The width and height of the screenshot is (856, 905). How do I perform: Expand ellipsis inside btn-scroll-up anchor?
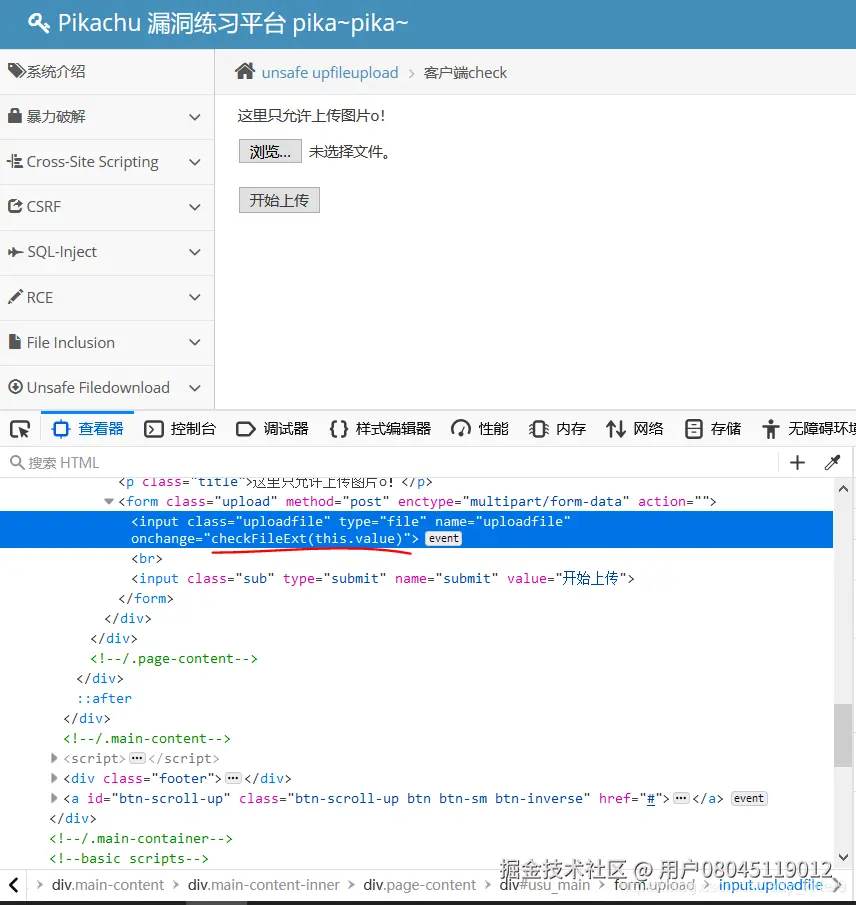681,798
